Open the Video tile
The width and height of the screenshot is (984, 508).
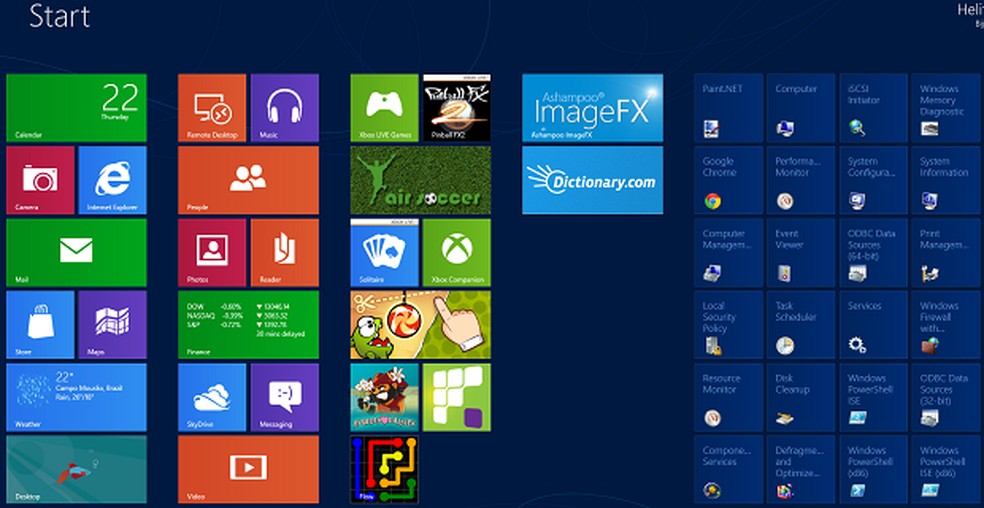249,469
